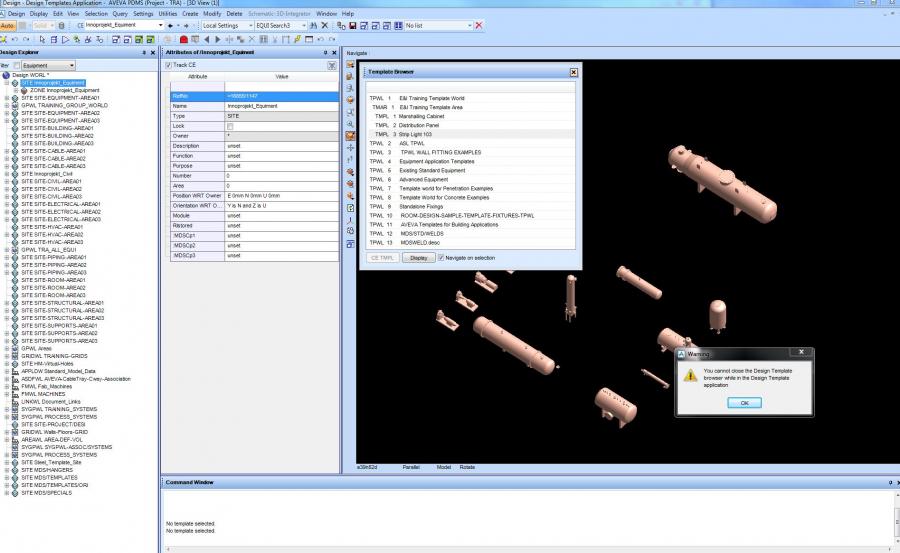900x553 pixels.
Task: Click the play-shaped triangle icon next to the pointer tool
Action: pos(65,40)
